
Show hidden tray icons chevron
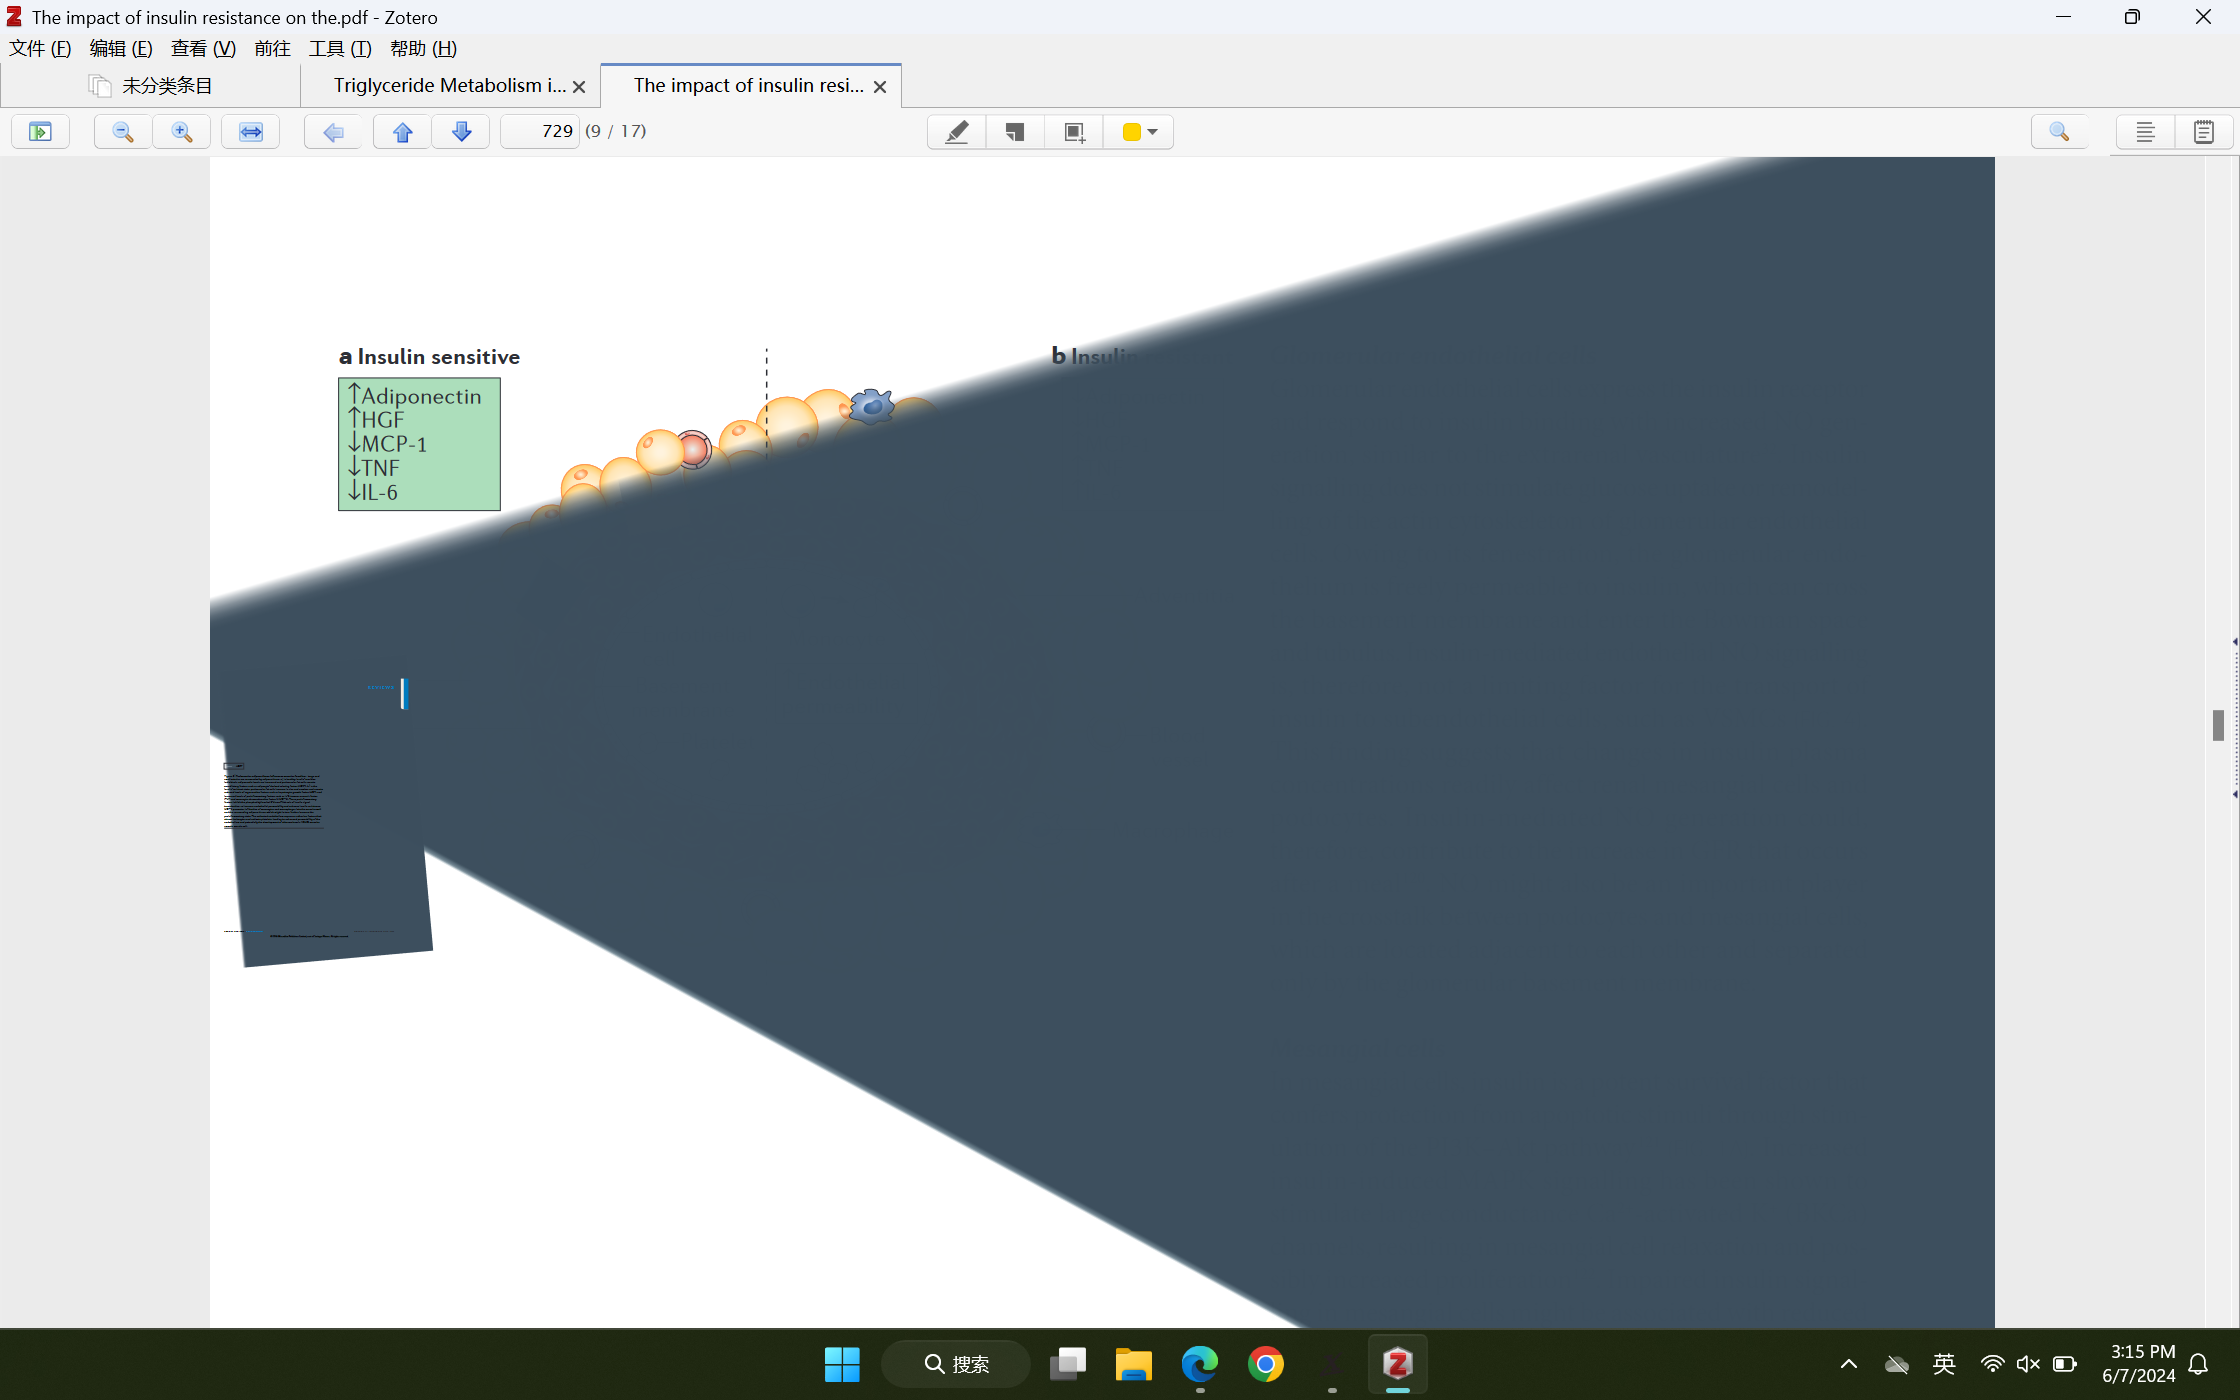click(1849, 1363)
